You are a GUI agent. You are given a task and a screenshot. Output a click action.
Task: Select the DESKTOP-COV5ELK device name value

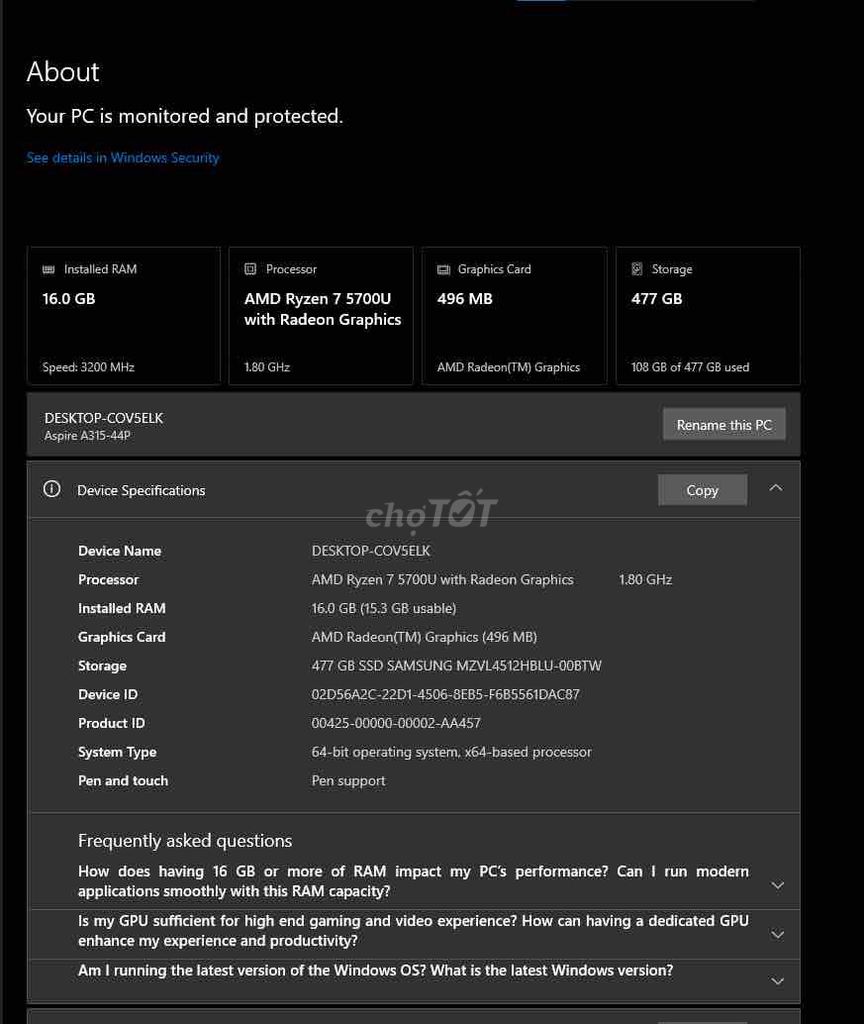coord(370,551)
